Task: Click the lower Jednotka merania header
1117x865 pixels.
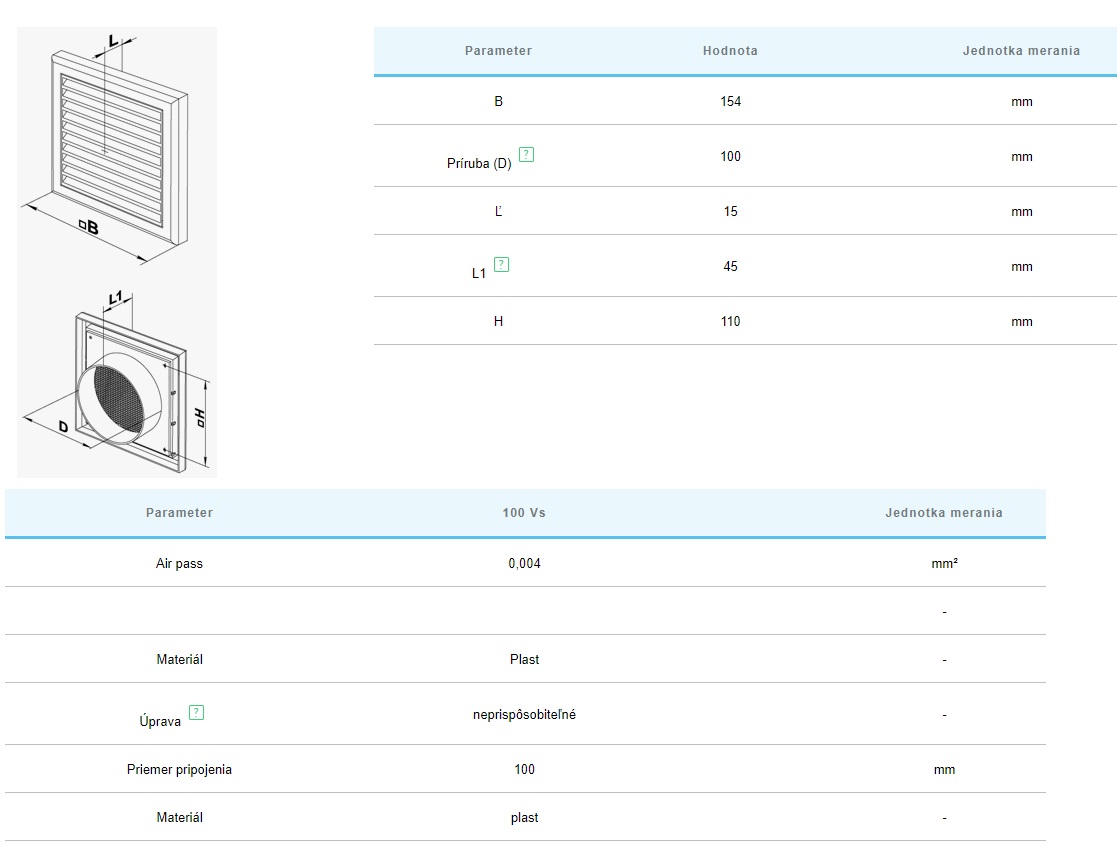Action: pos(943,513)
